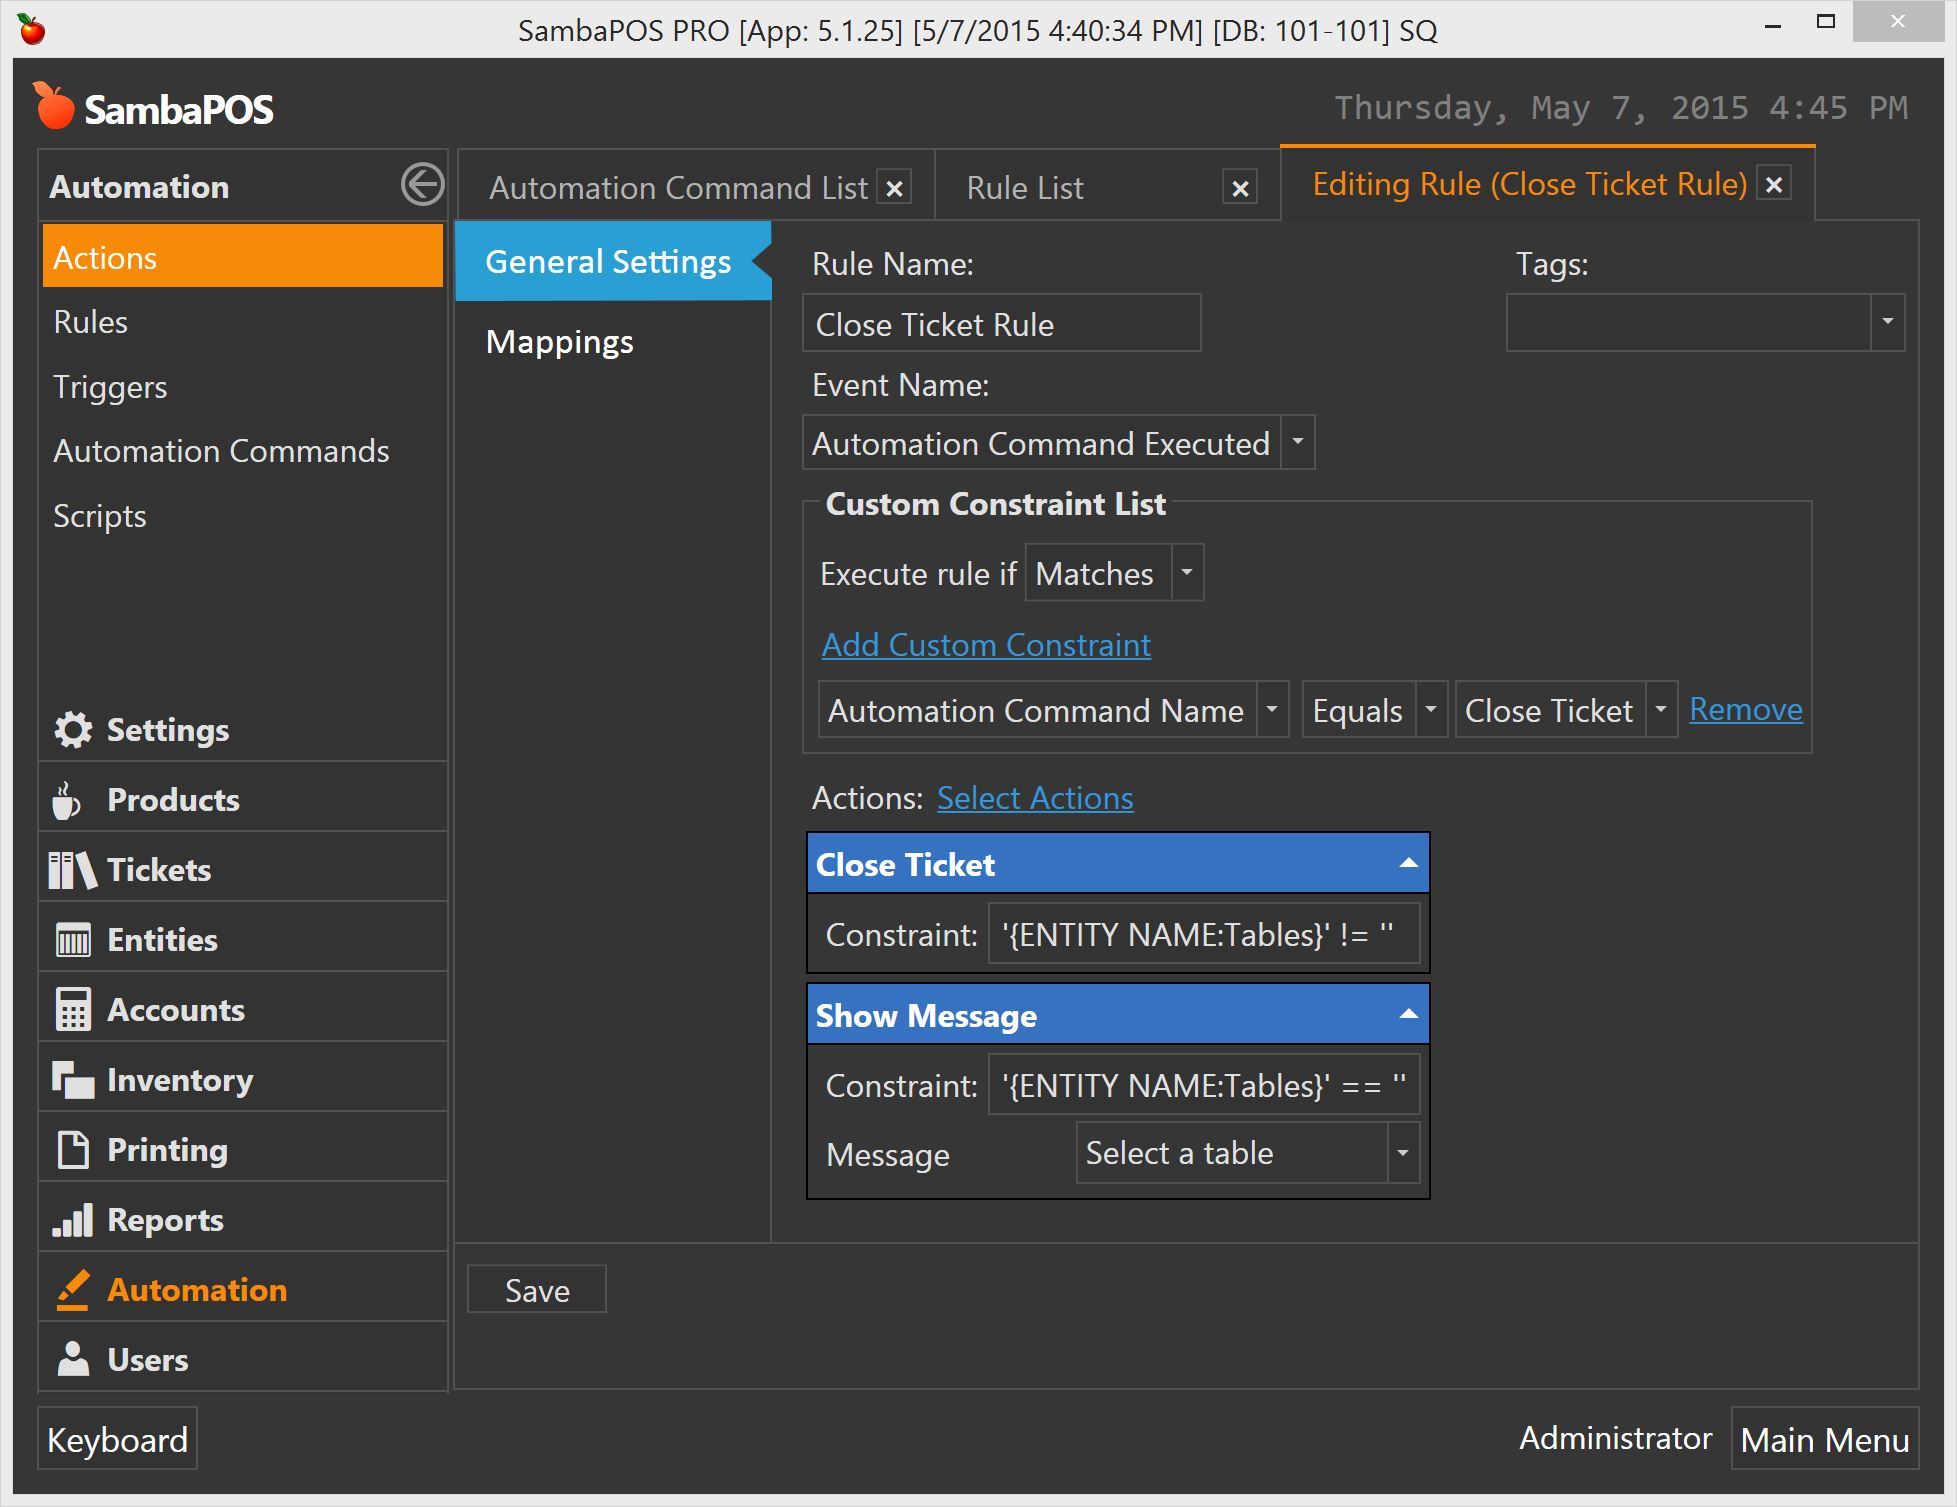Switch to the Rule List tab

(x=1025, y=188)
